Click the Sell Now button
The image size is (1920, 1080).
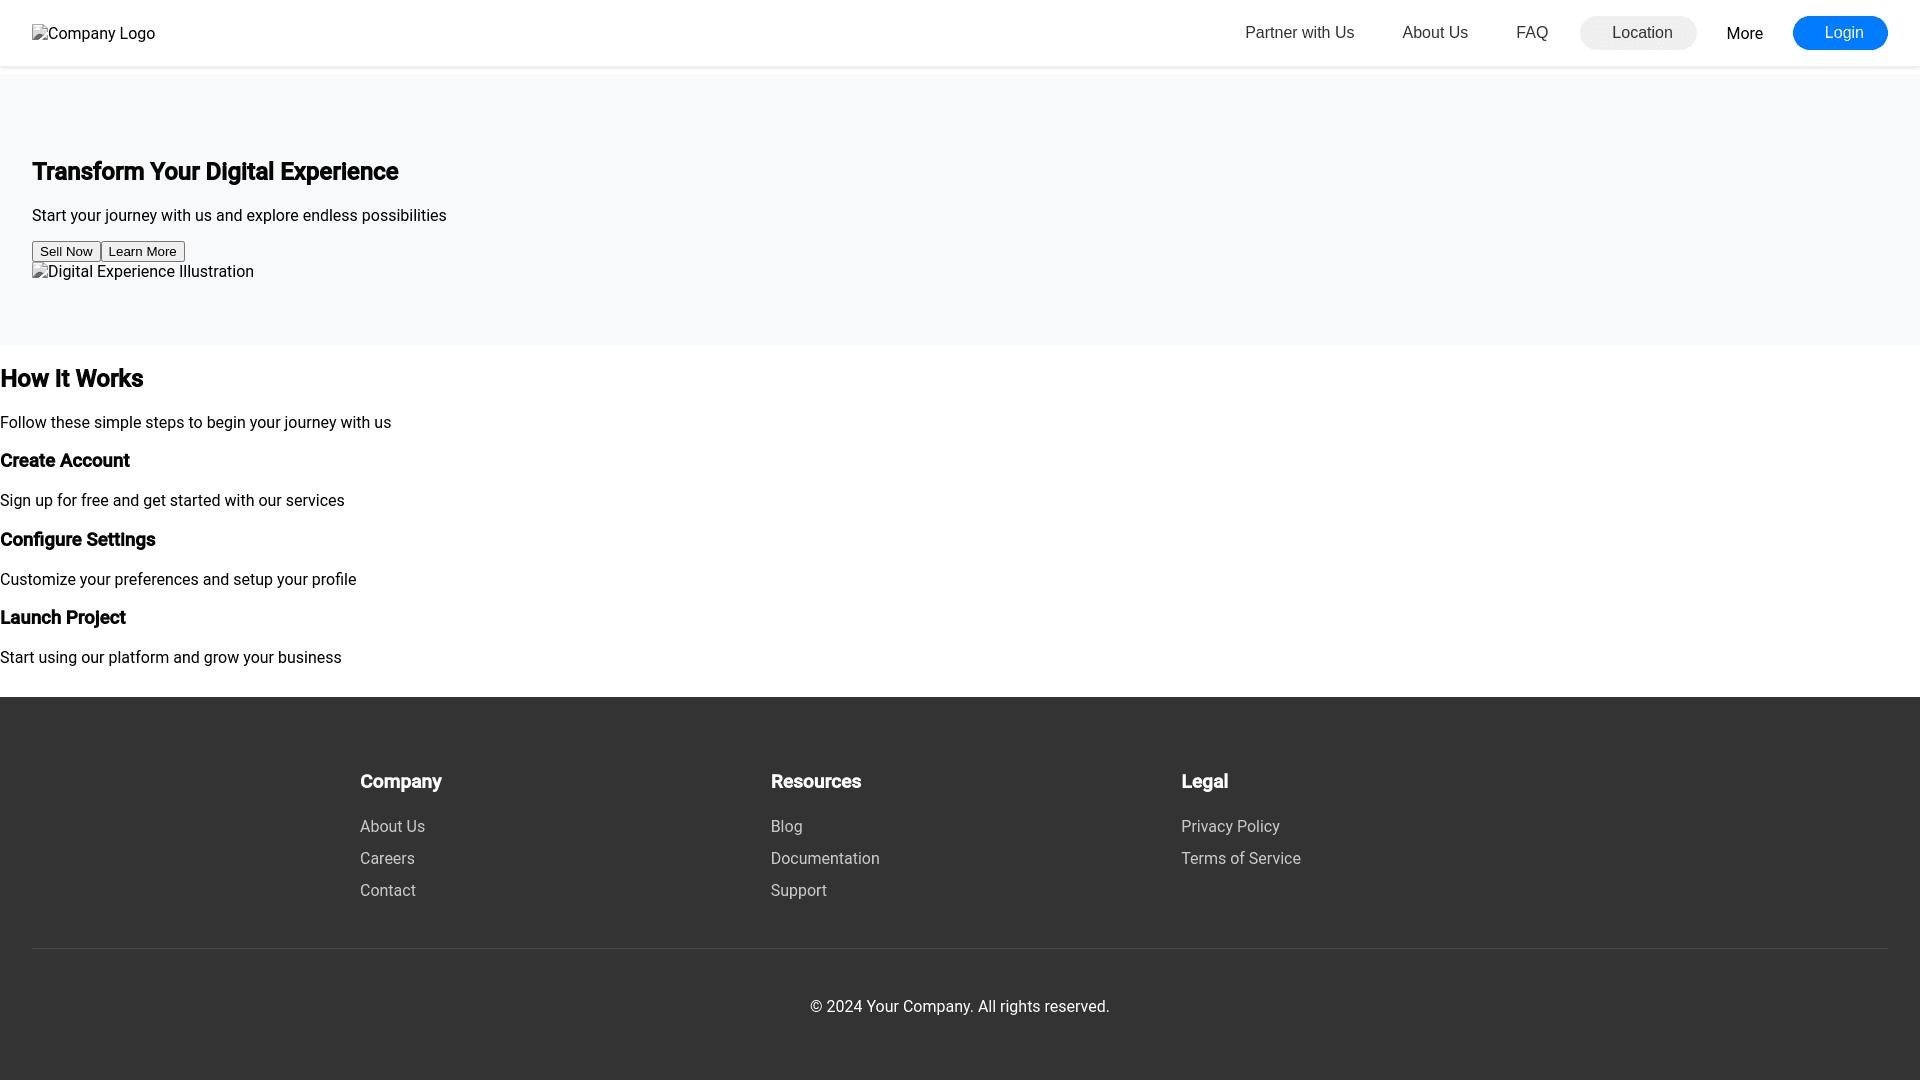pyautogui.click(x=66, y=252)
